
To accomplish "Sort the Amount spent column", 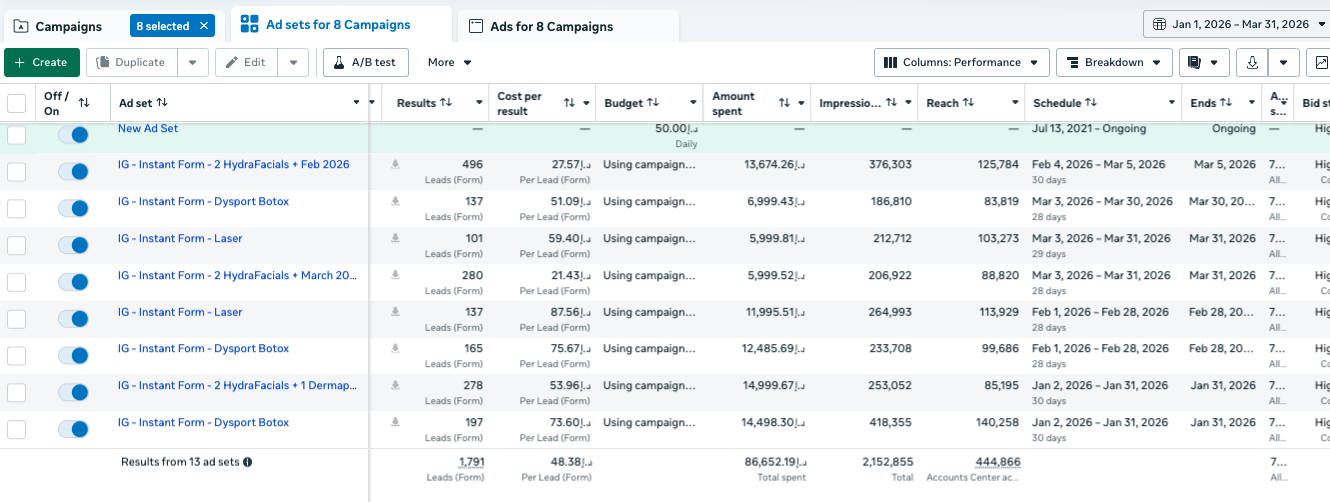I will [785, 103].
